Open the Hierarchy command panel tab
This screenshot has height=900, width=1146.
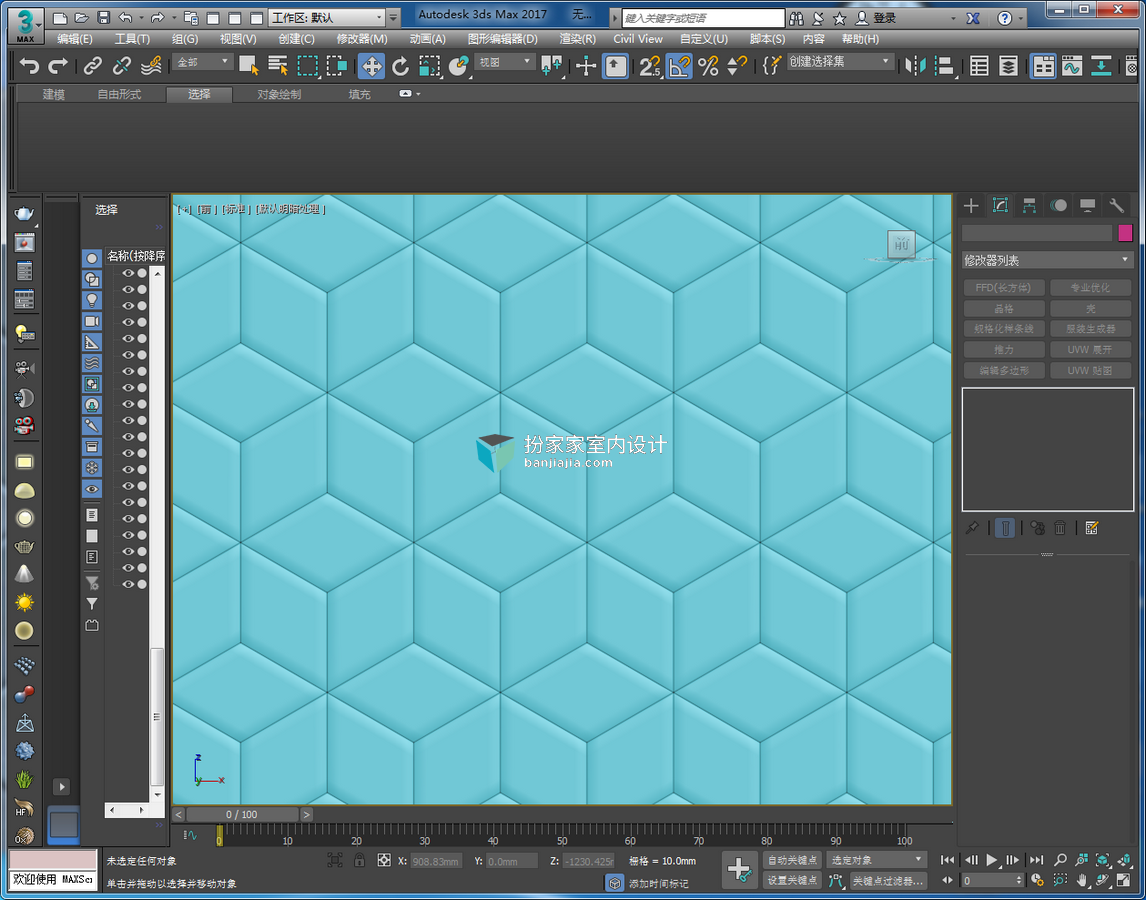pyautogui.click(x=1029, y=206)
